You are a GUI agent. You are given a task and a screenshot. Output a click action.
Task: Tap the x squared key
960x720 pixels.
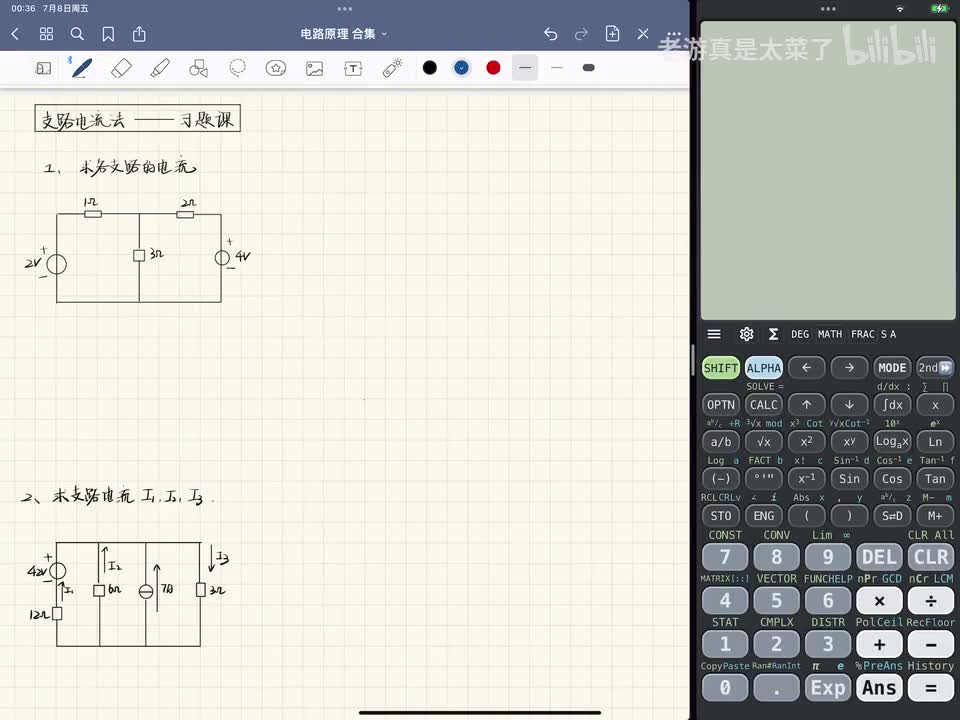click(x=806, y=441)
